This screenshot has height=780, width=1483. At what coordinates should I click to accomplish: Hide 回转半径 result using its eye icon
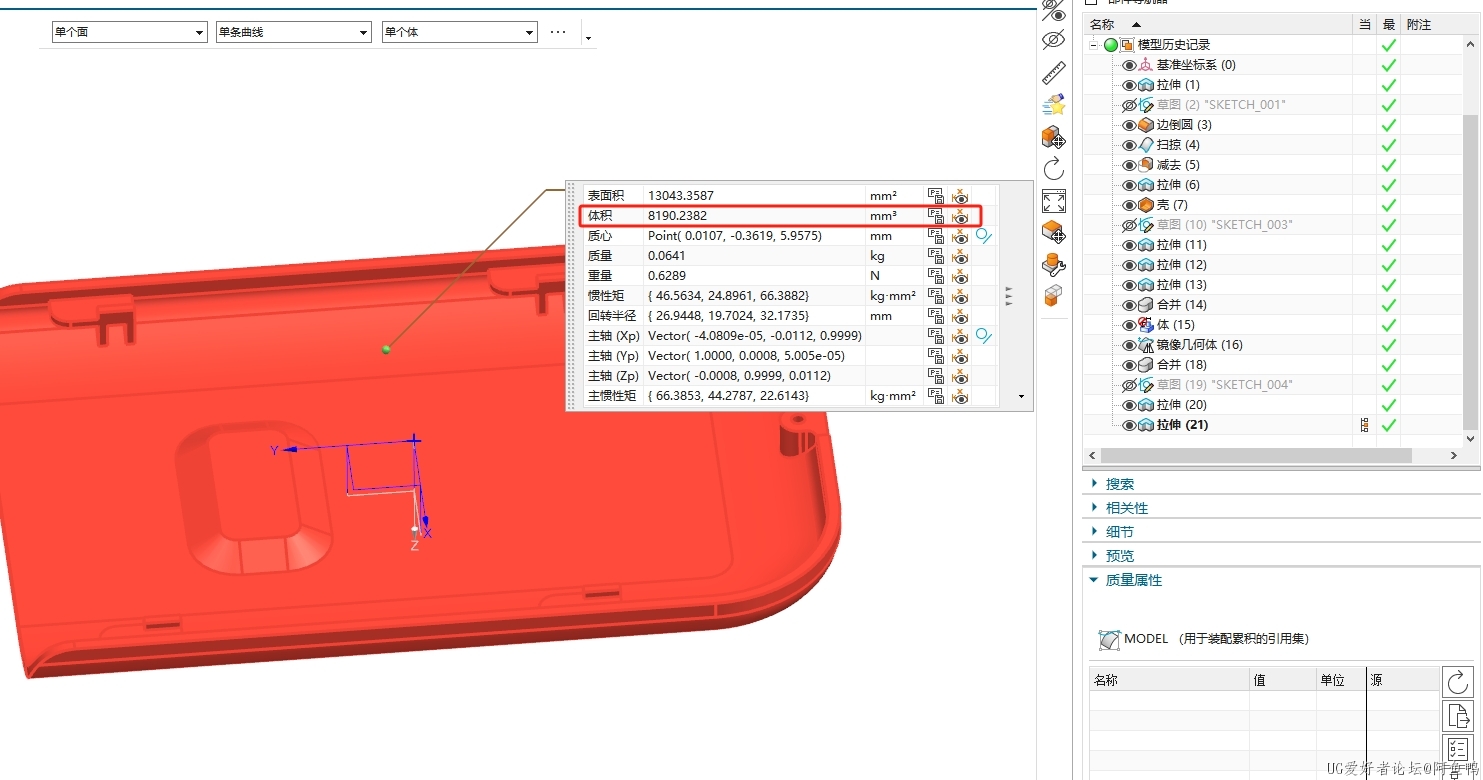(x=960, y=316)
